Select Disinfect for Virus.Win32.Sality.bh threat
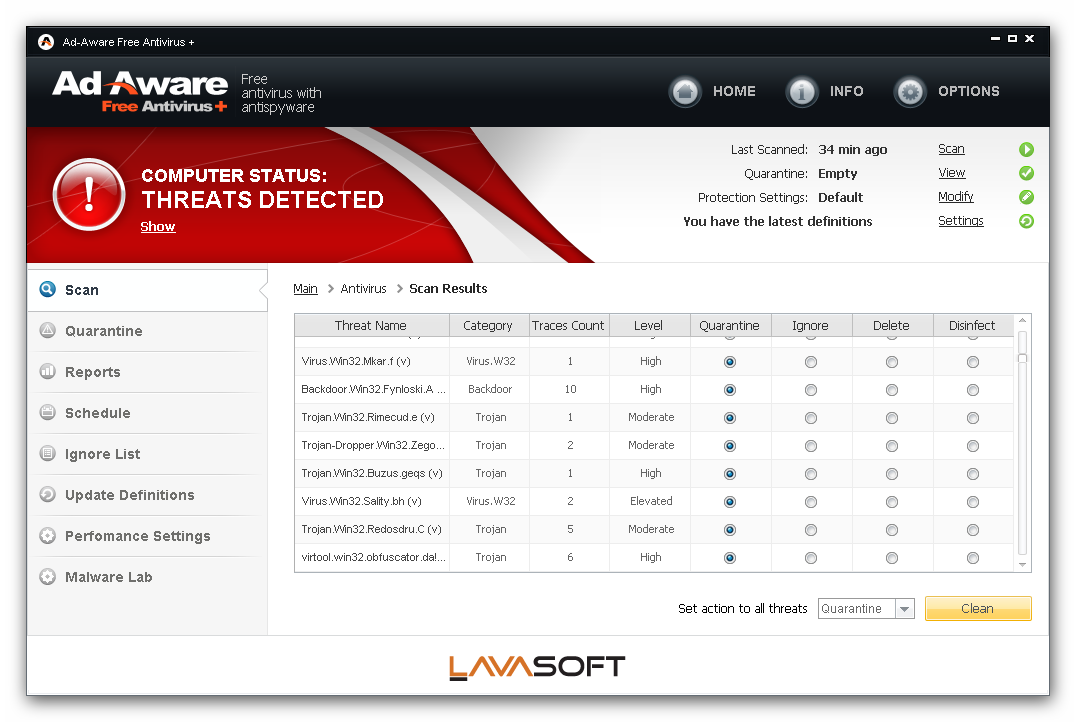Image resolution: width=1076 pixels, height=722 pixels. pyautogui.click(x=973, y=502)
